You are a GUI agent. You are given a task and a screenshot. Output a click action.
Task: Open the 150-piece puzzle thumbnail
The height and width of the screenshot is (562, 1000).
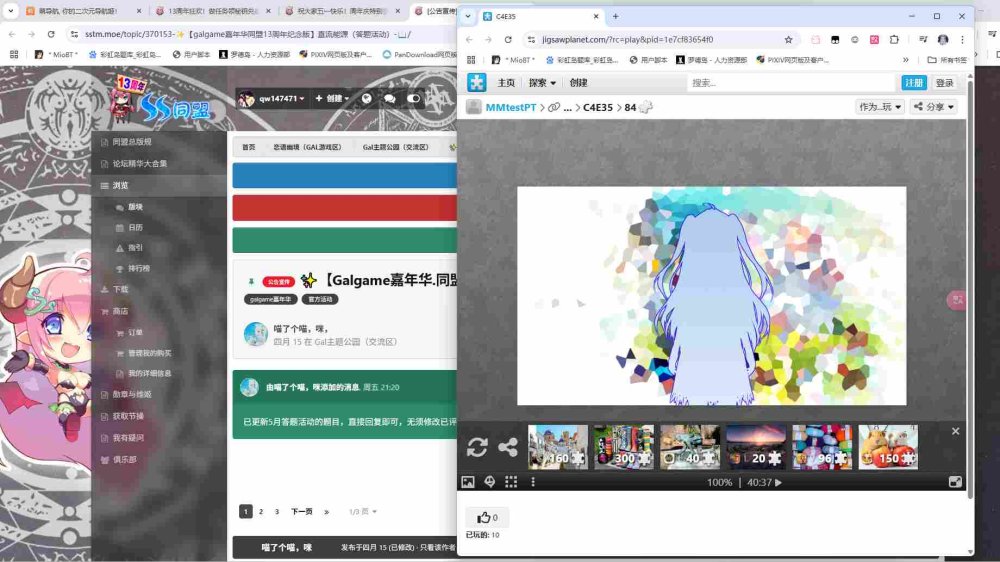point(888,447)
